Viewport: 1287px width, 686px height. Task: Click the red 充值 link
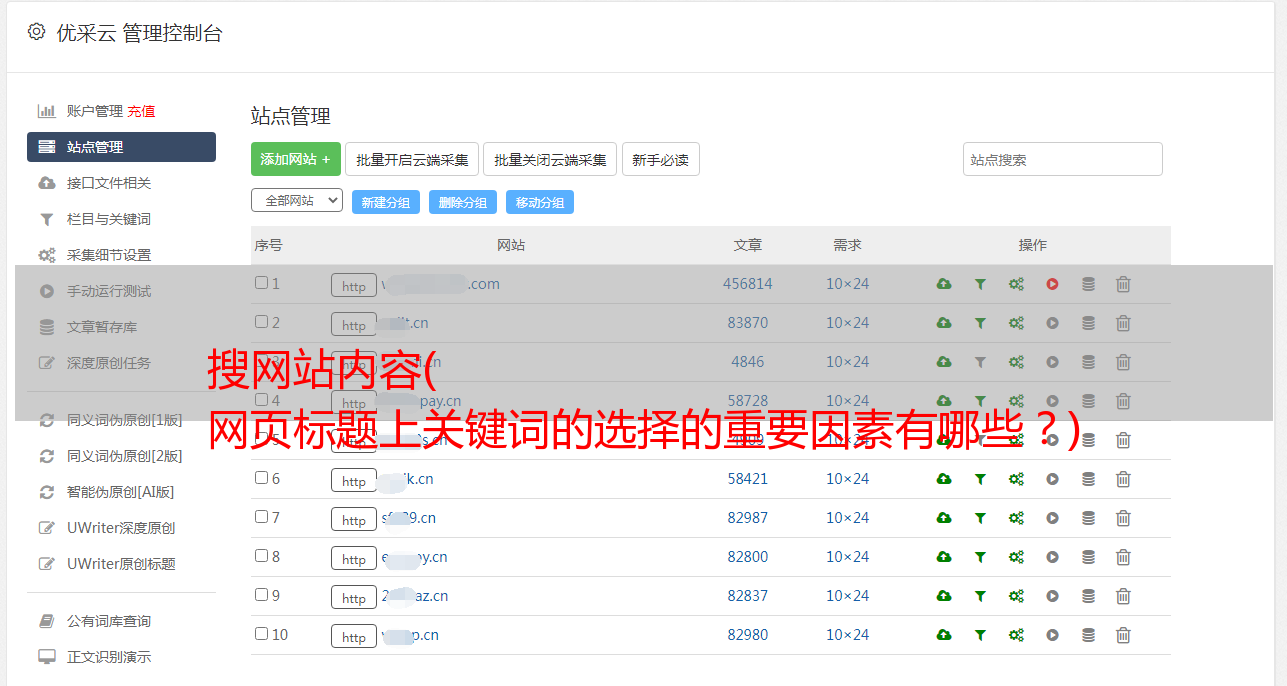[x=141, y=111]
